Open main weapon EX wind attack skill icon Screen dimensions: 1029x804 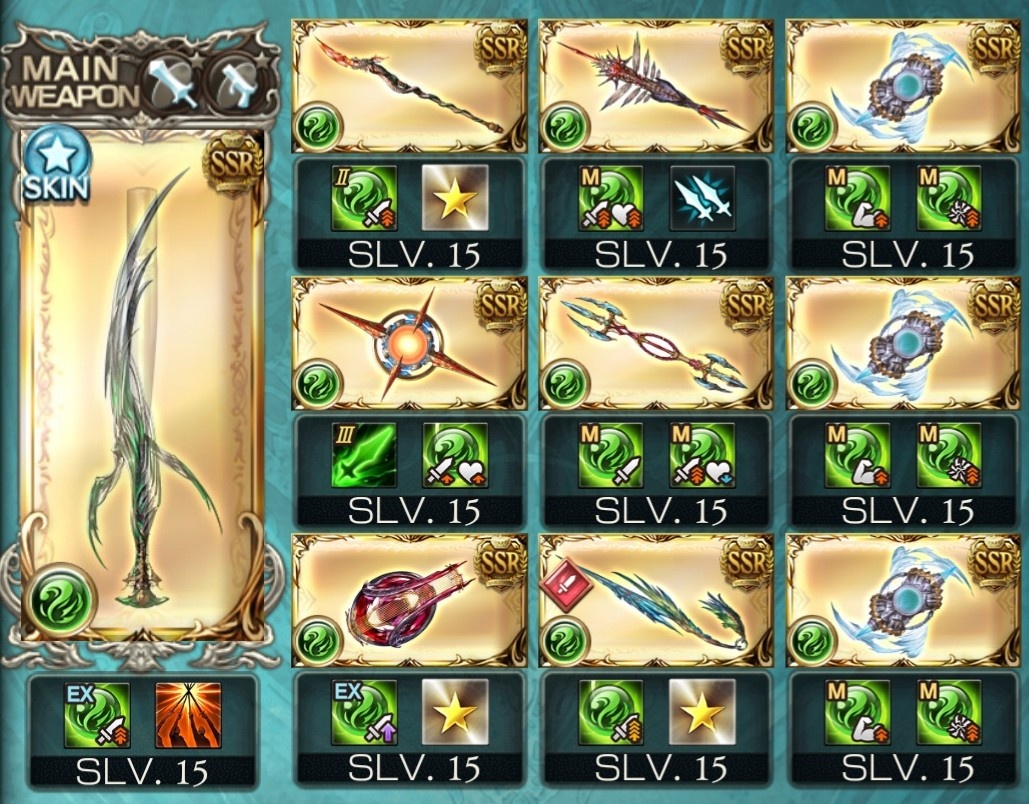96,714
